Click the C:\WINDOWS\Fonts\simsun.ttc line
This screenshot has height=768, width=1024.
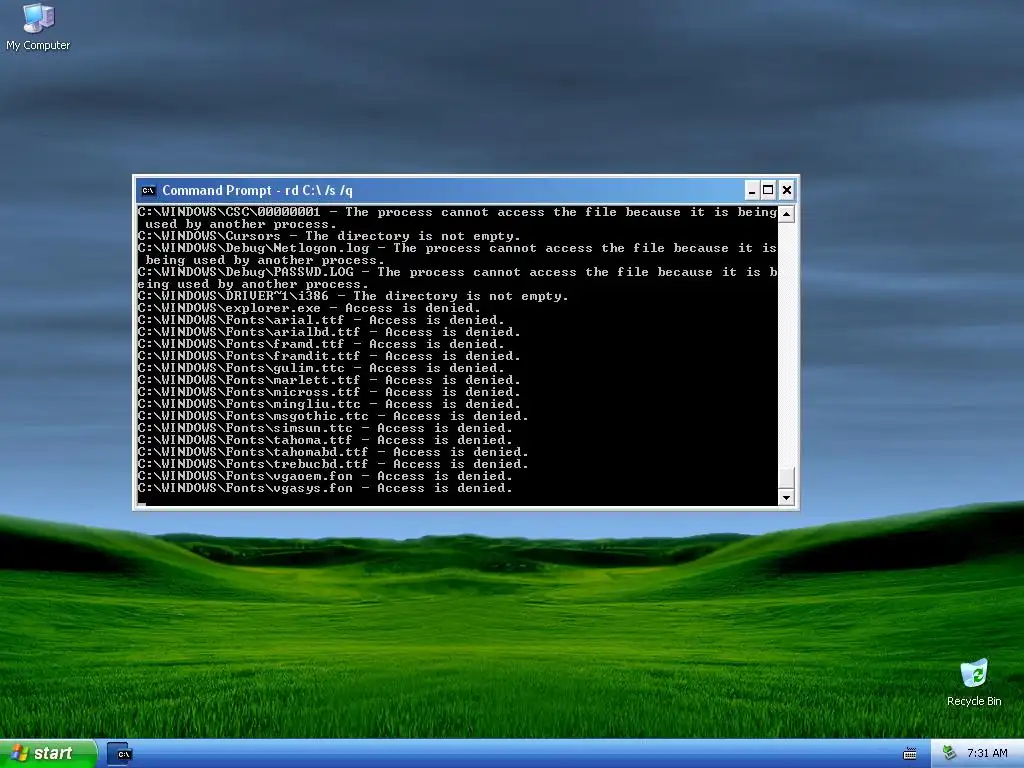[325, 428]
